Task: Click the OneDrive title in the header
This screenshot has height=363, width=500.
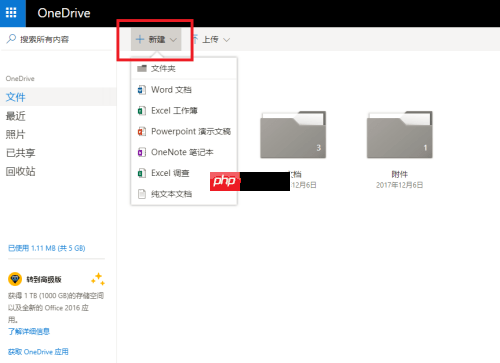Action: [64, 13]
